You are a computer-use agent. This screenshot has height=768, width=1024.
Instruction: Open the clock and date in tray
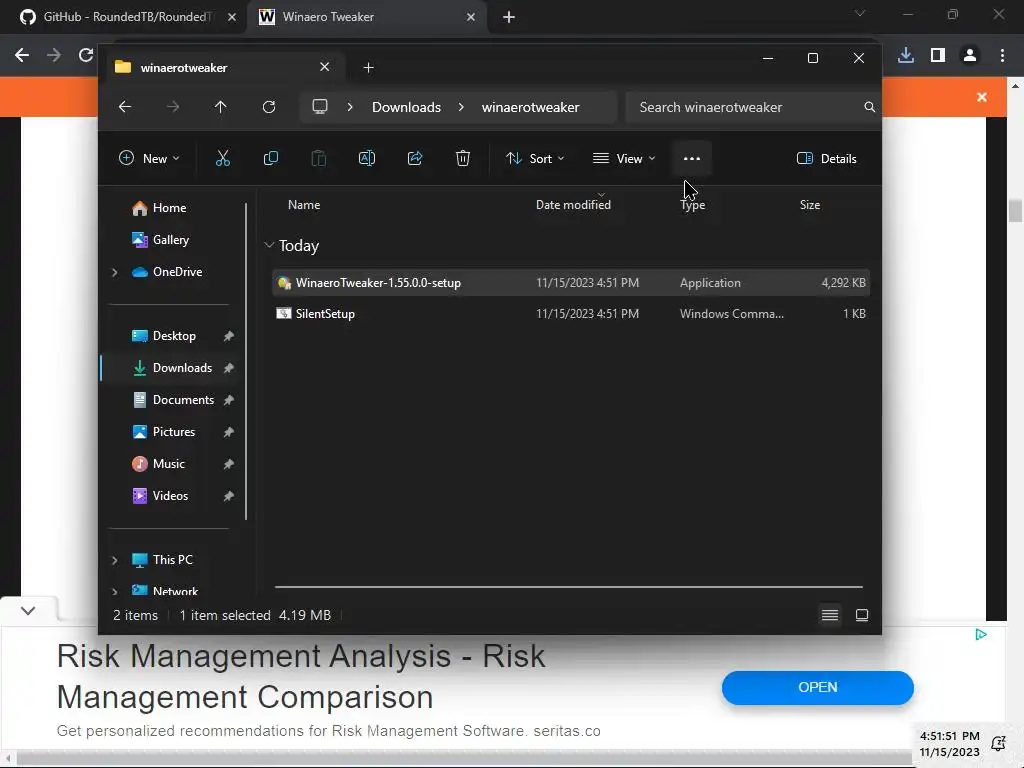[950, 744]
